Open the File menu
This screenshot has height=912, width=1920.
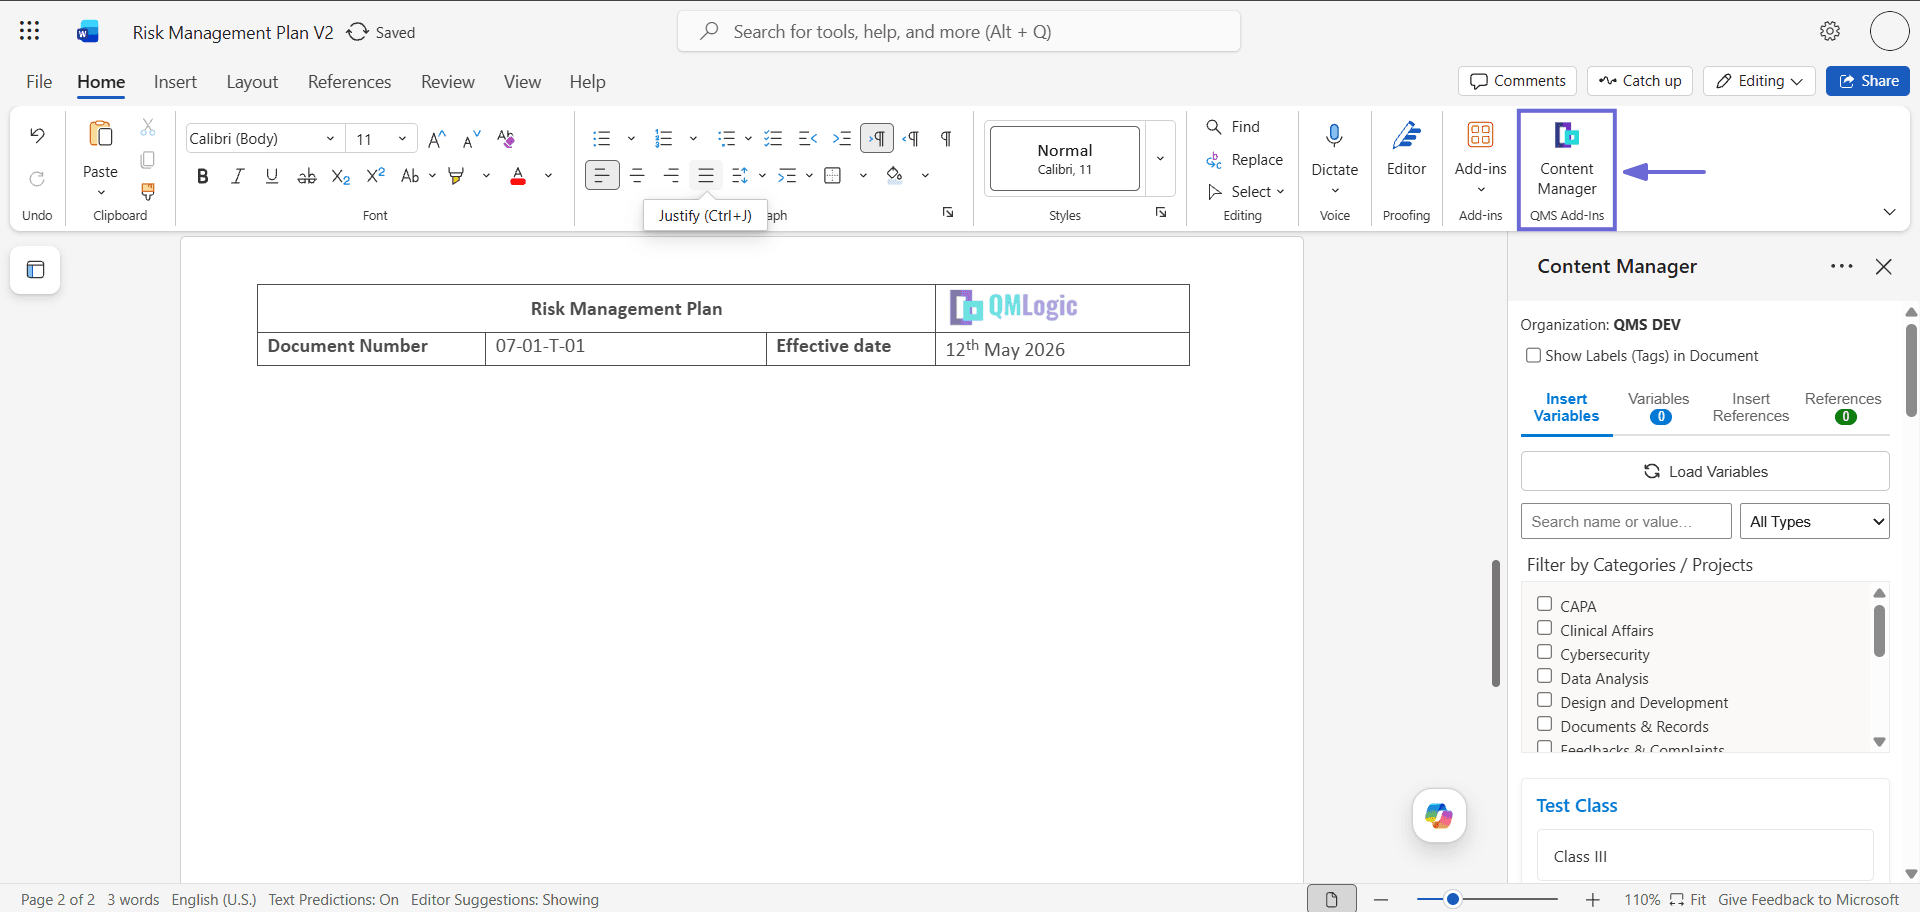(x=39, y=82)
